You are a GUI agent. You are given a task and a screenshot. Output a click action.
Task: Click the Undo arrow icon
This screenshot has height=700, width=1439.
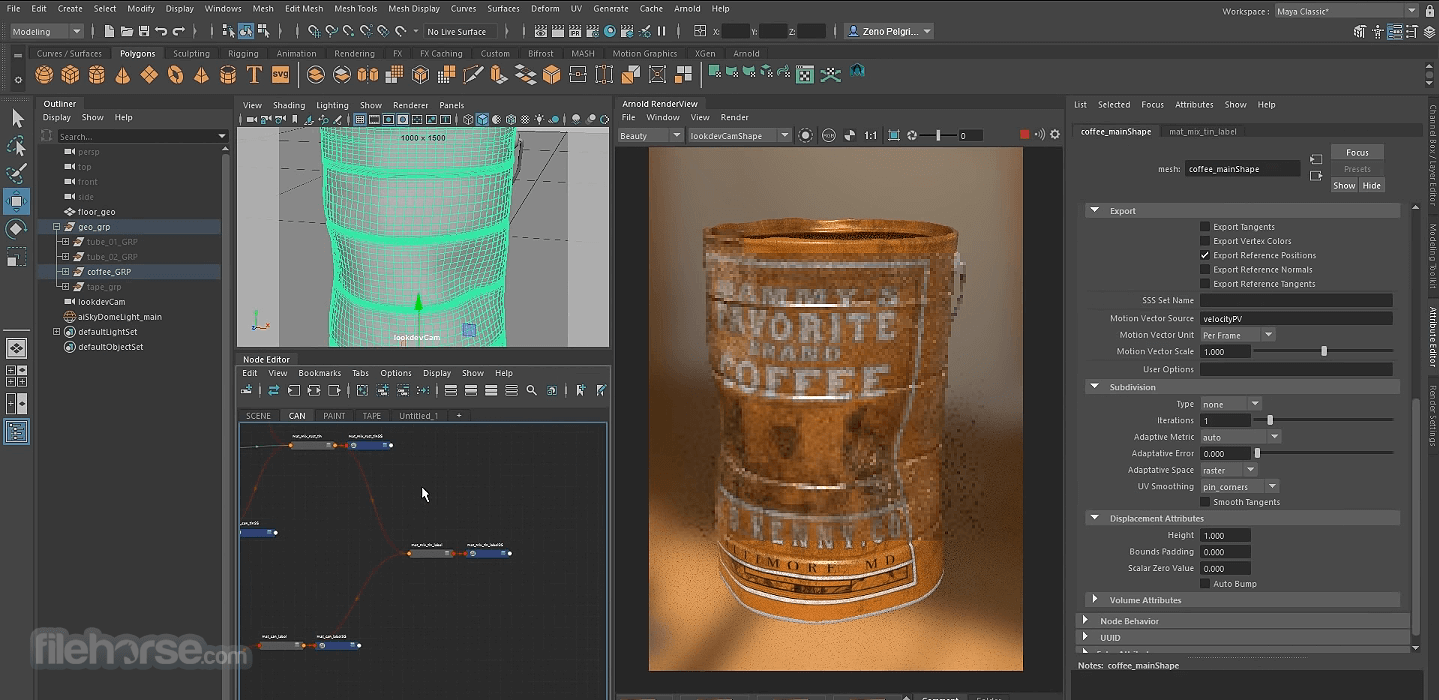point(161,32)
